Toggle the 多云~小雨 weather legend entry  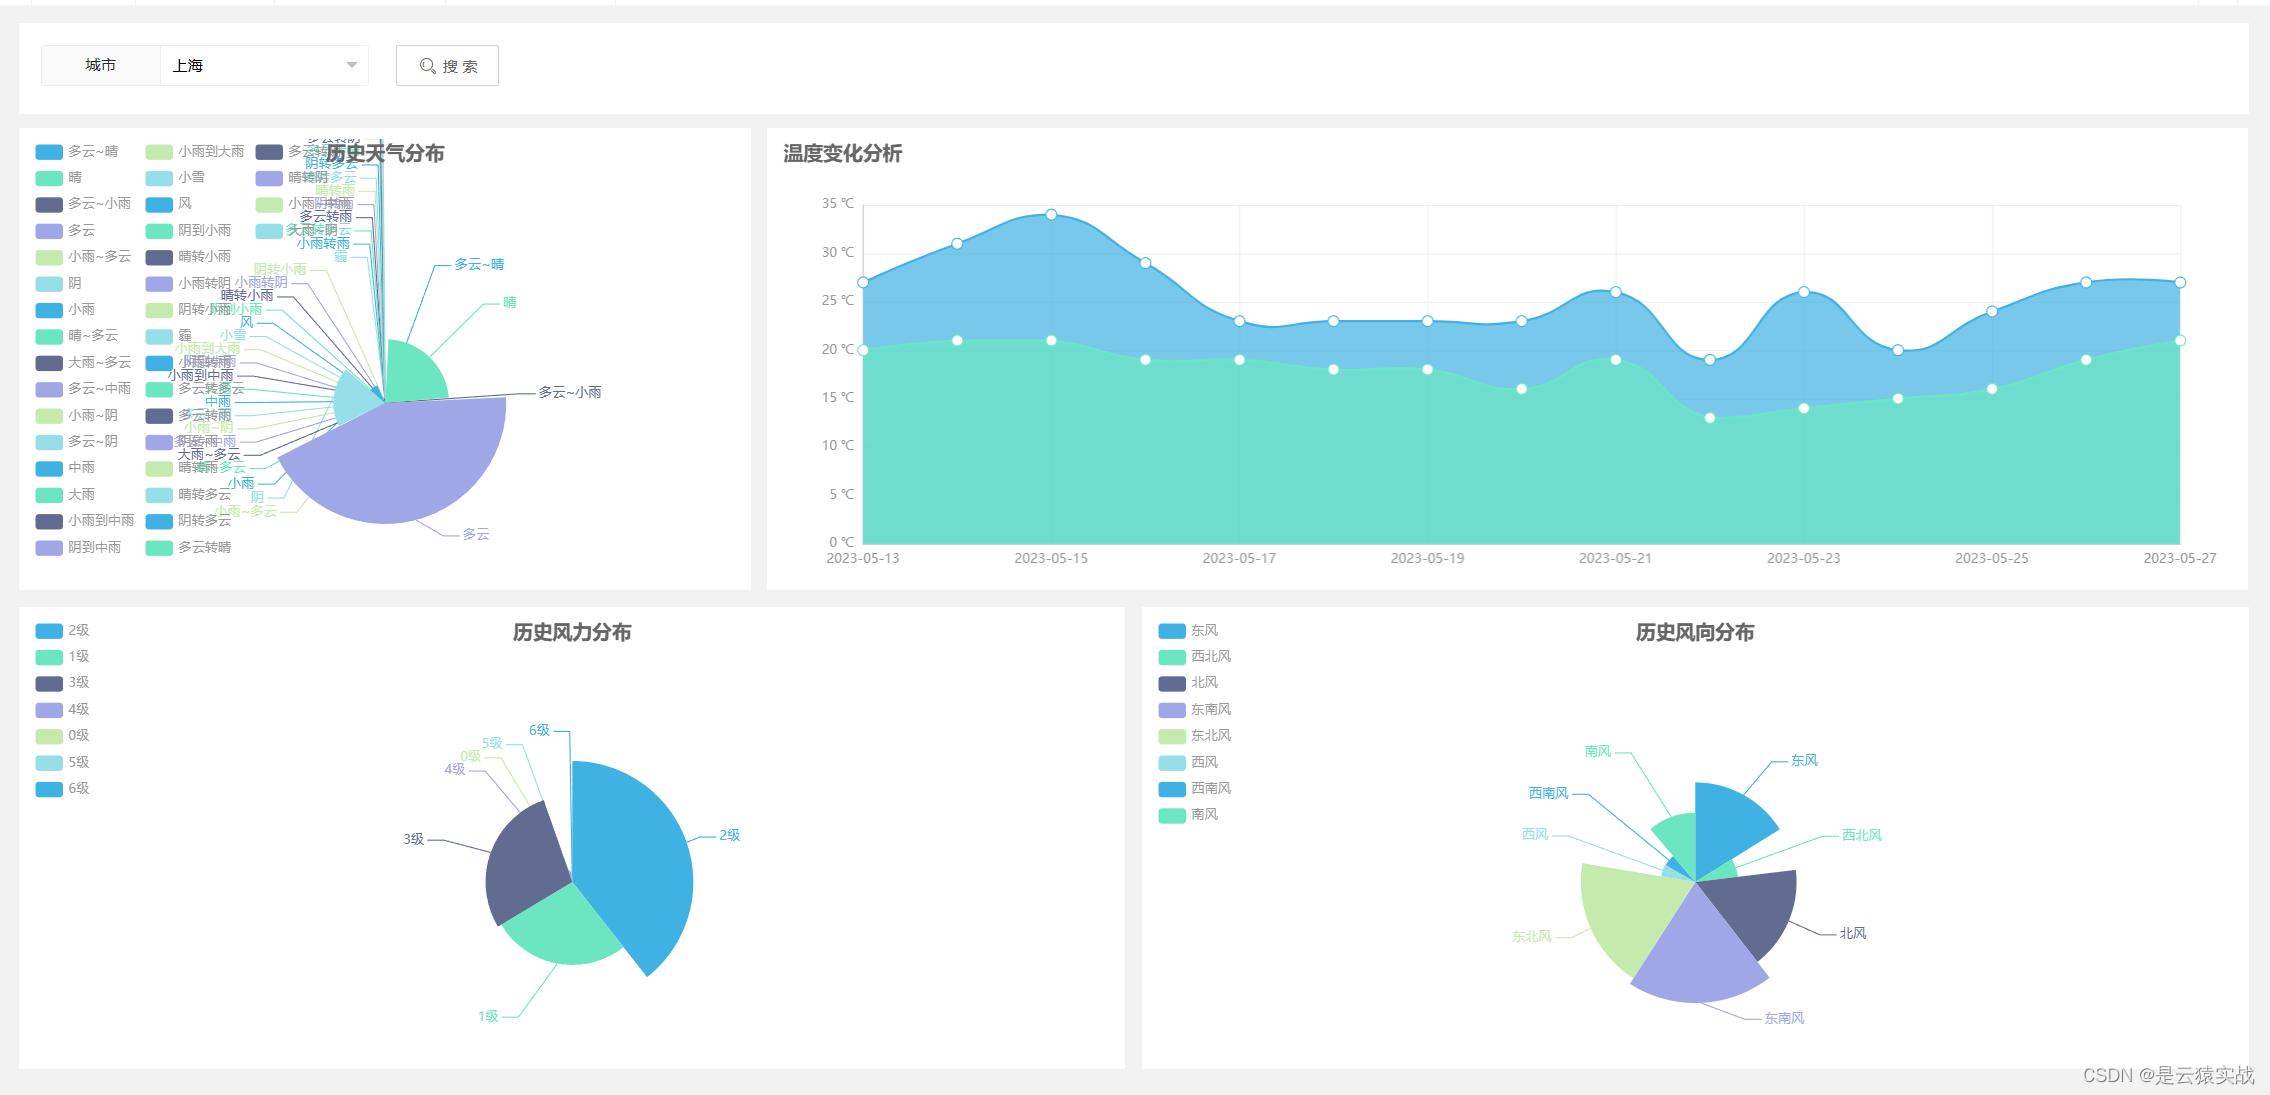83,203
